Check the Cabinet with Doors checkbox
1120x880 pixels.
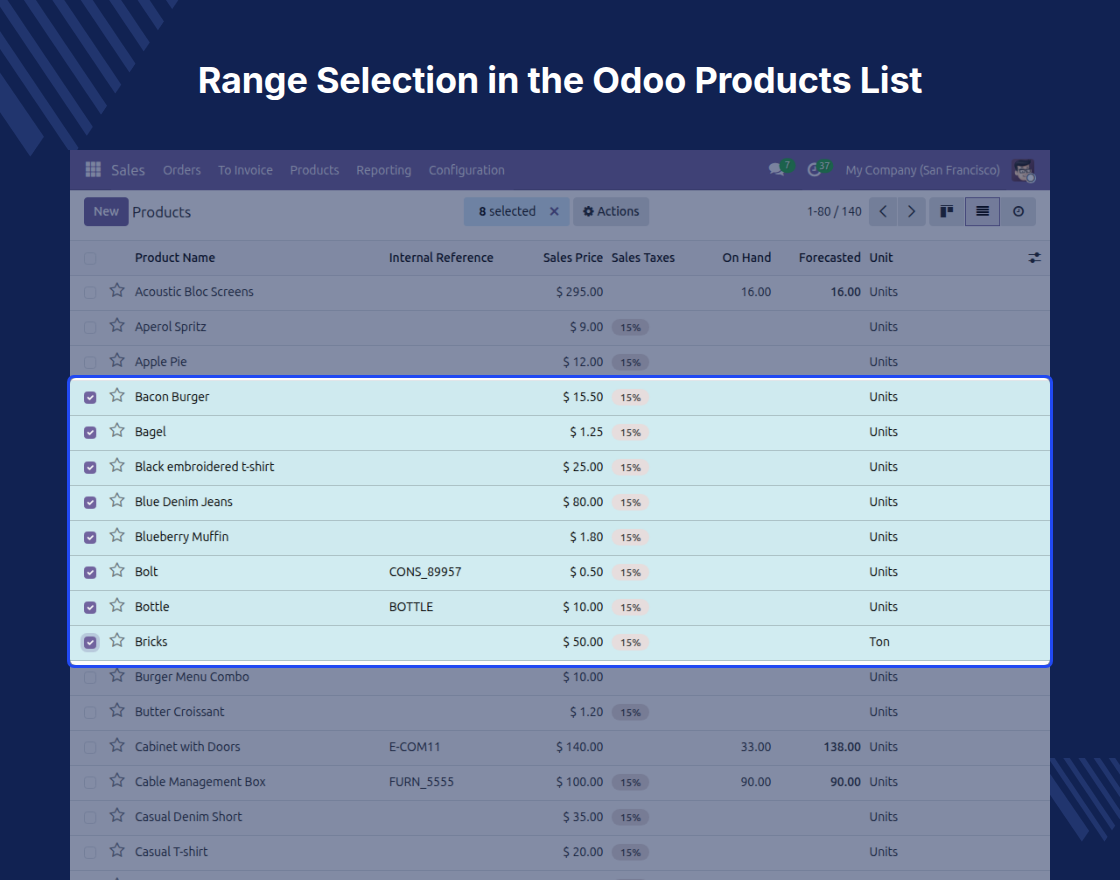(90, 747)
